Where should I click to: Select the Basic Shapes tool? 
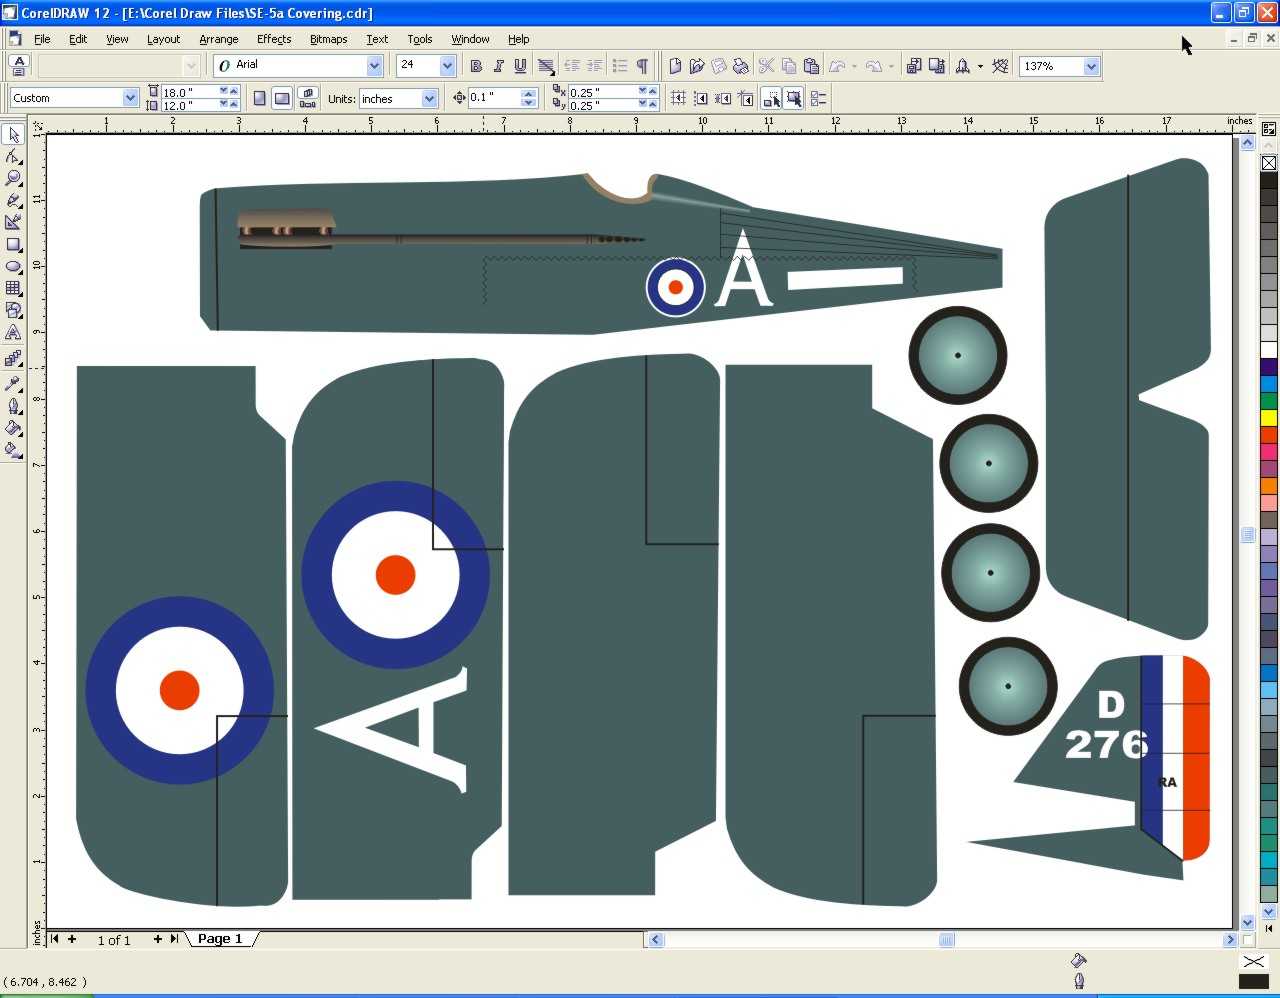(x=13, y=310)
